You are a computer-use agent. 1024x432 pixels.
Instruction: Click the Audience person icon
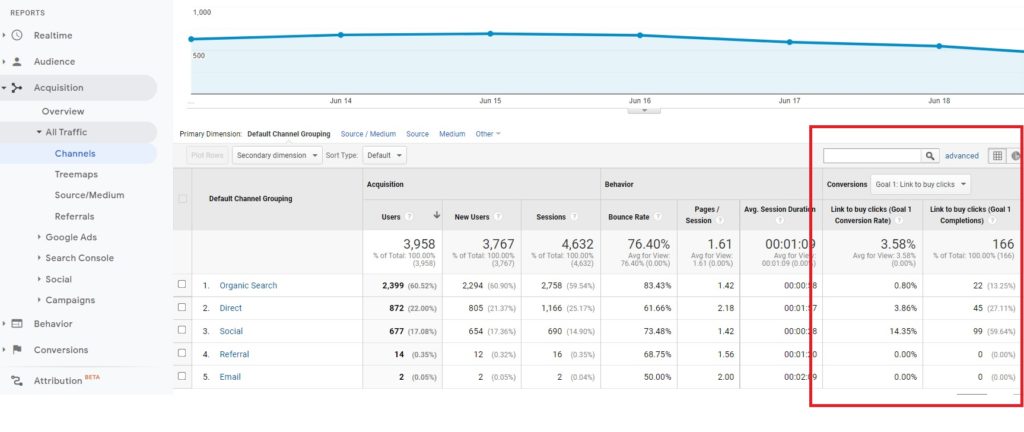[17, 61]
